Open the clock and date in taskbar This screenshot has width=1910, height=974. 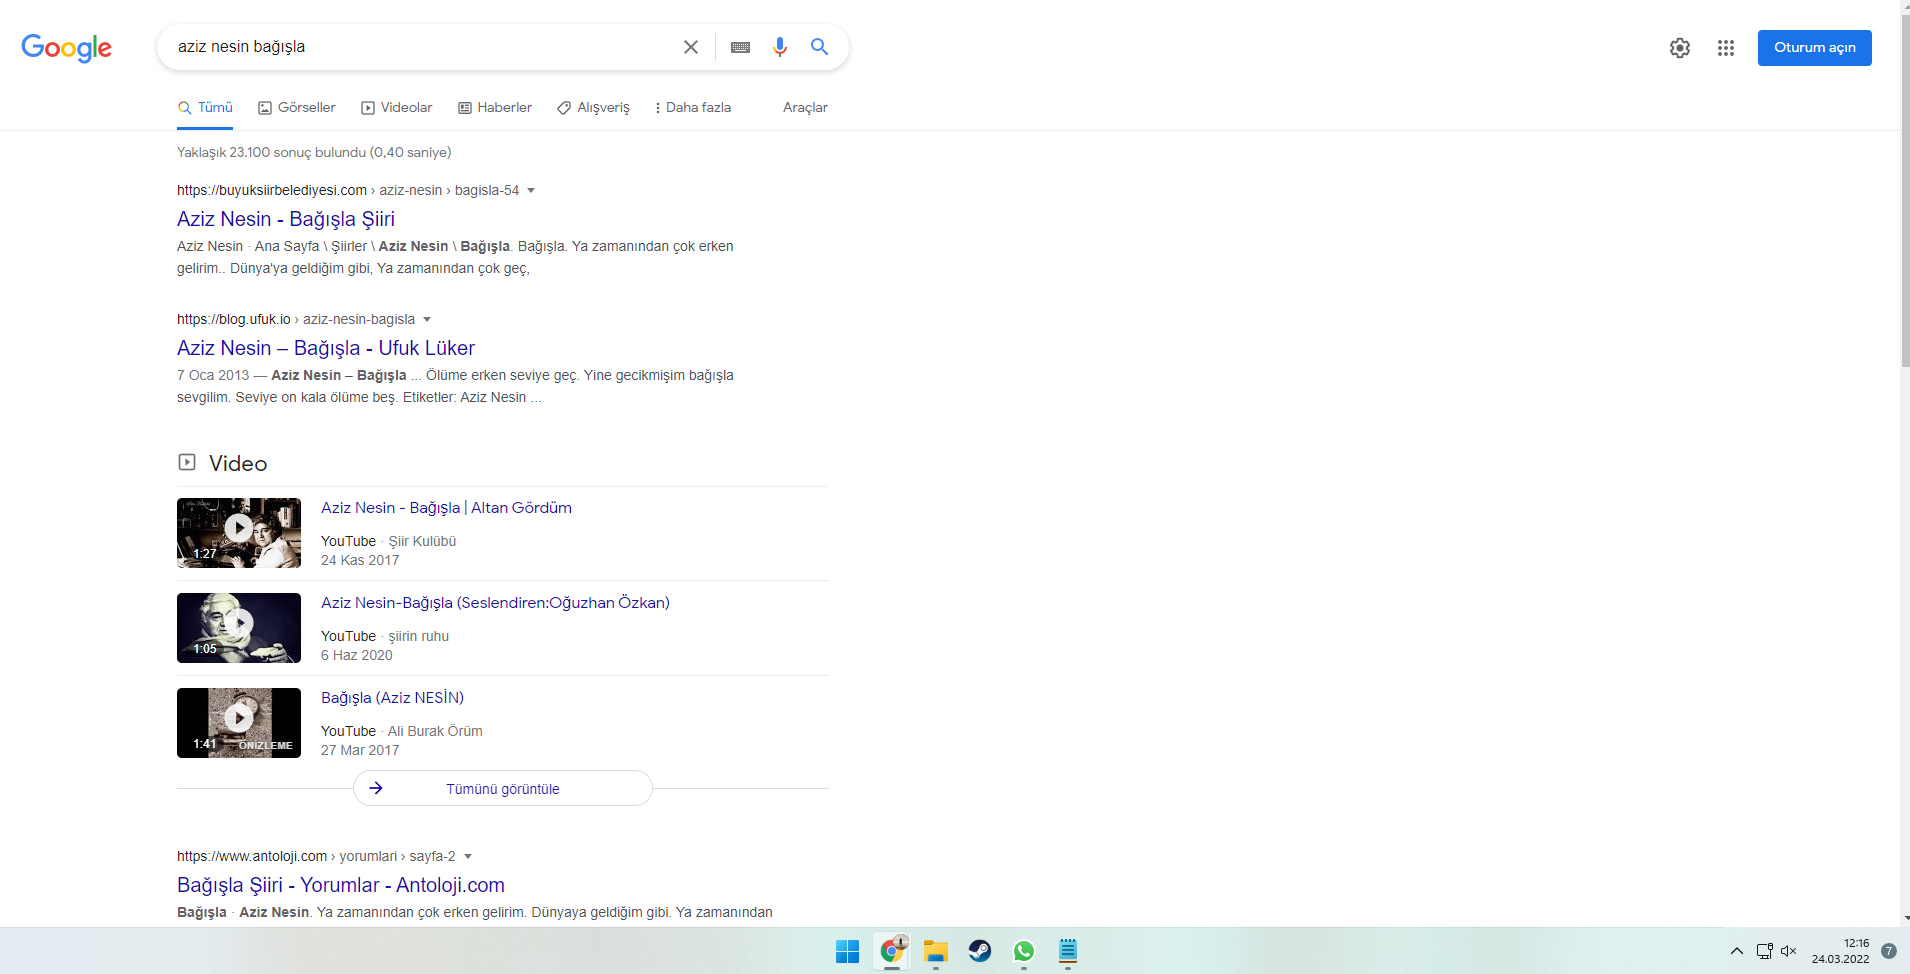[1840, 951]
